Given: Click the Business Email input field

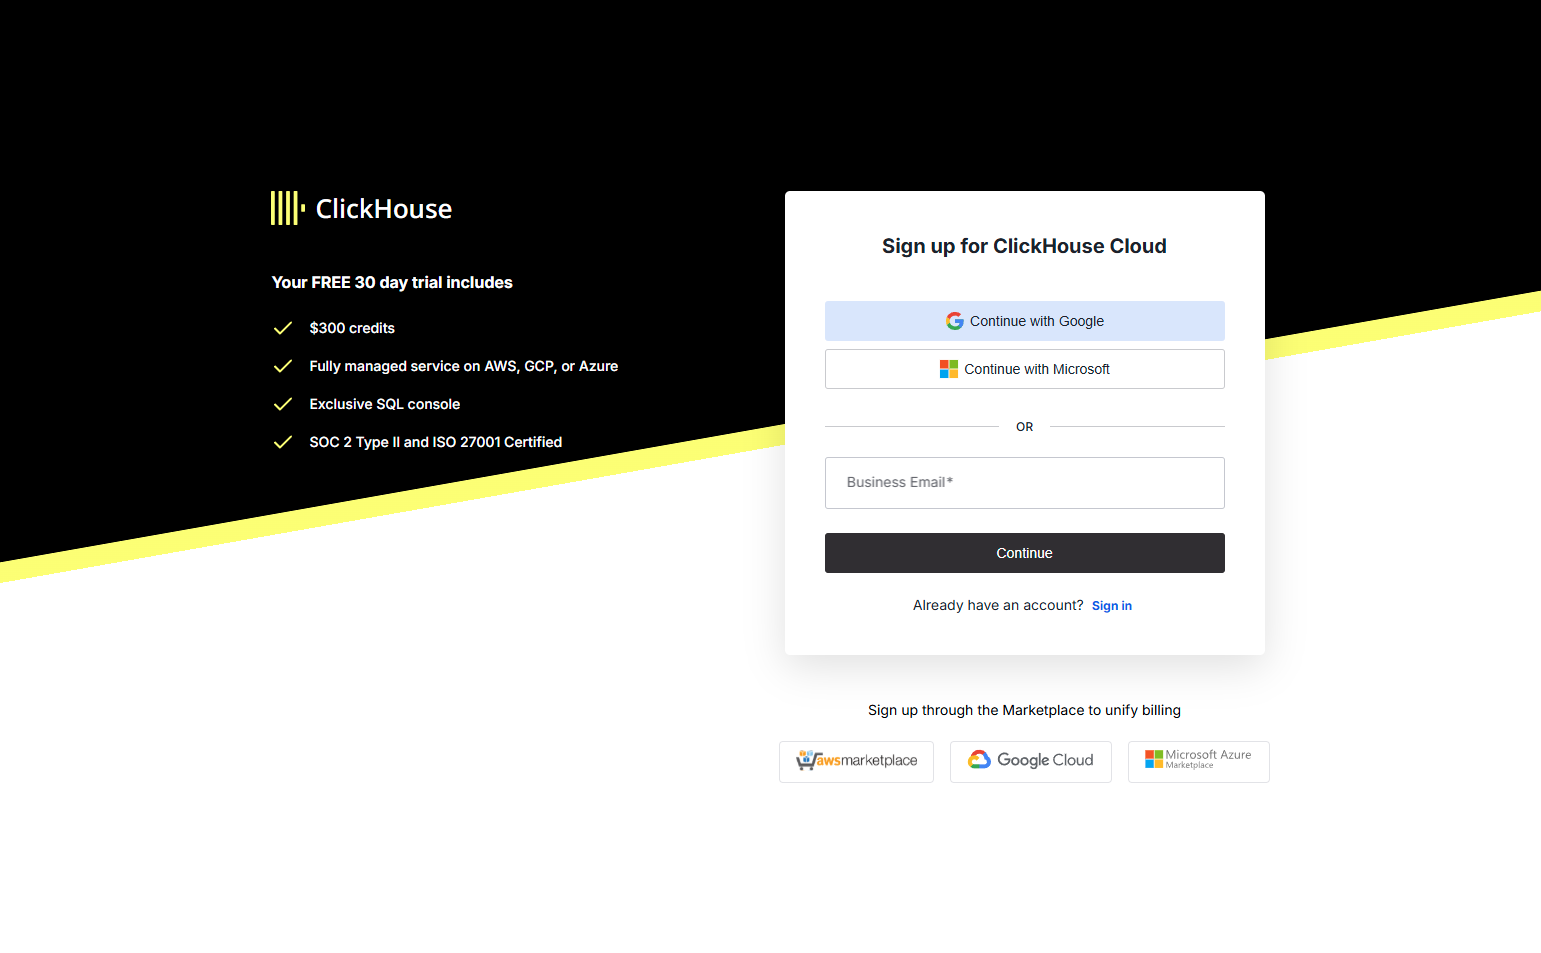Looking at the screenshot, I should point(1024,482).
